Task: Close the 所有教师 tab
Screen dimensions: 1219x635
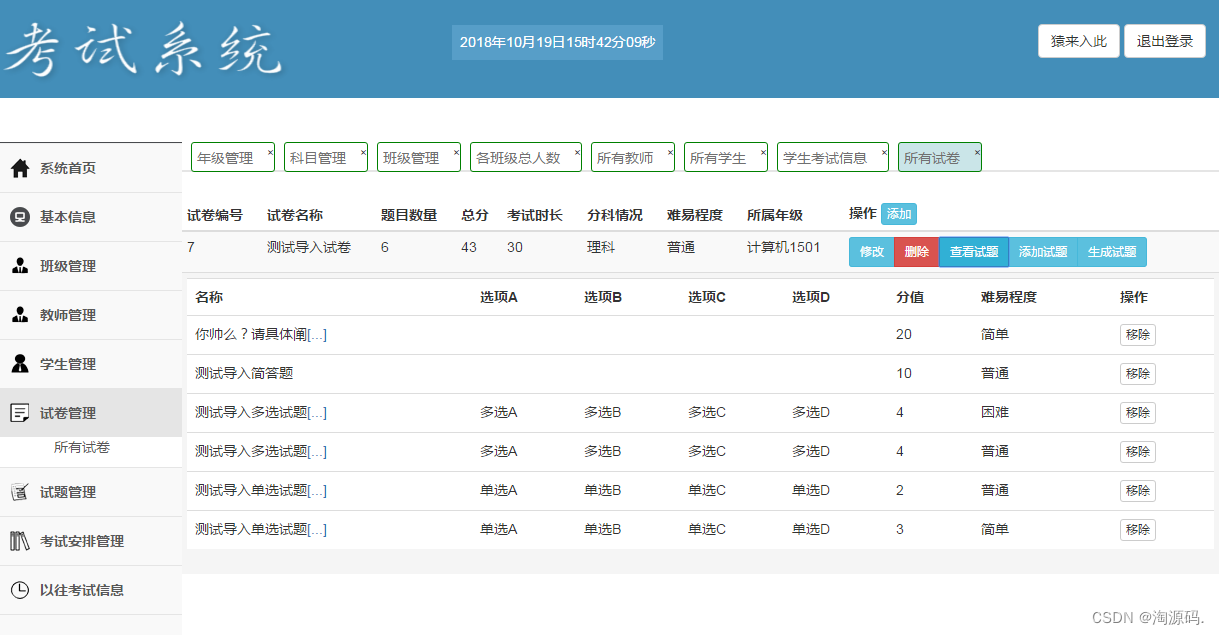Action: [x=670, y=152]
